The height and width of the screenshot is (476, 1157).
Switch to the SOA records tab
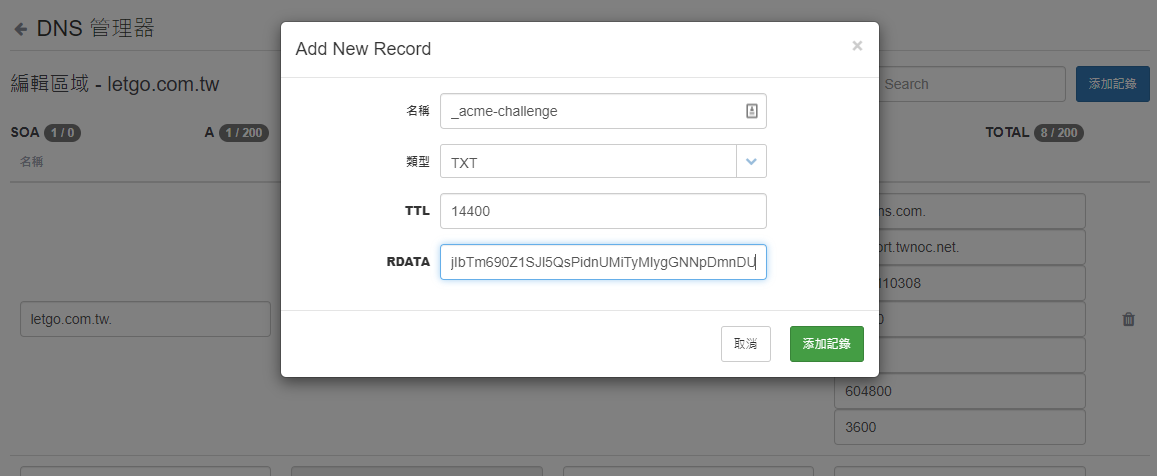pos(45,132)
